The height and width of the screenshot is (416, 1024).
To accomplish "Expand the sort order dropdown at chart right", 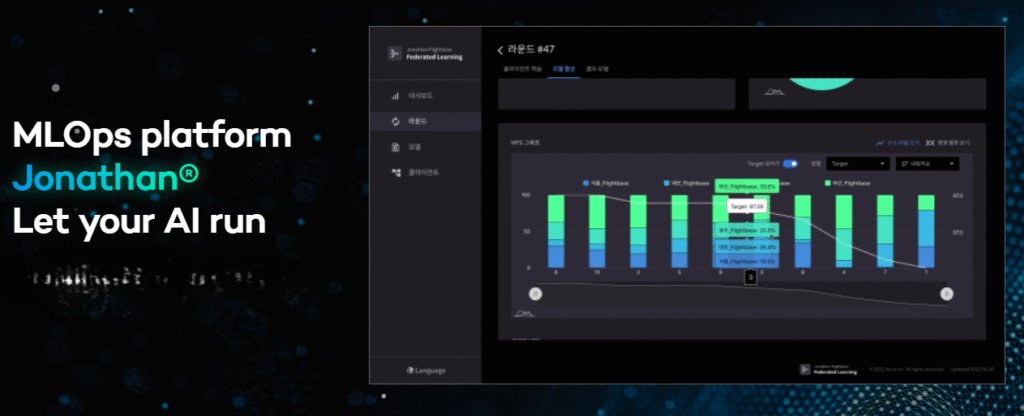I will 927,163.
